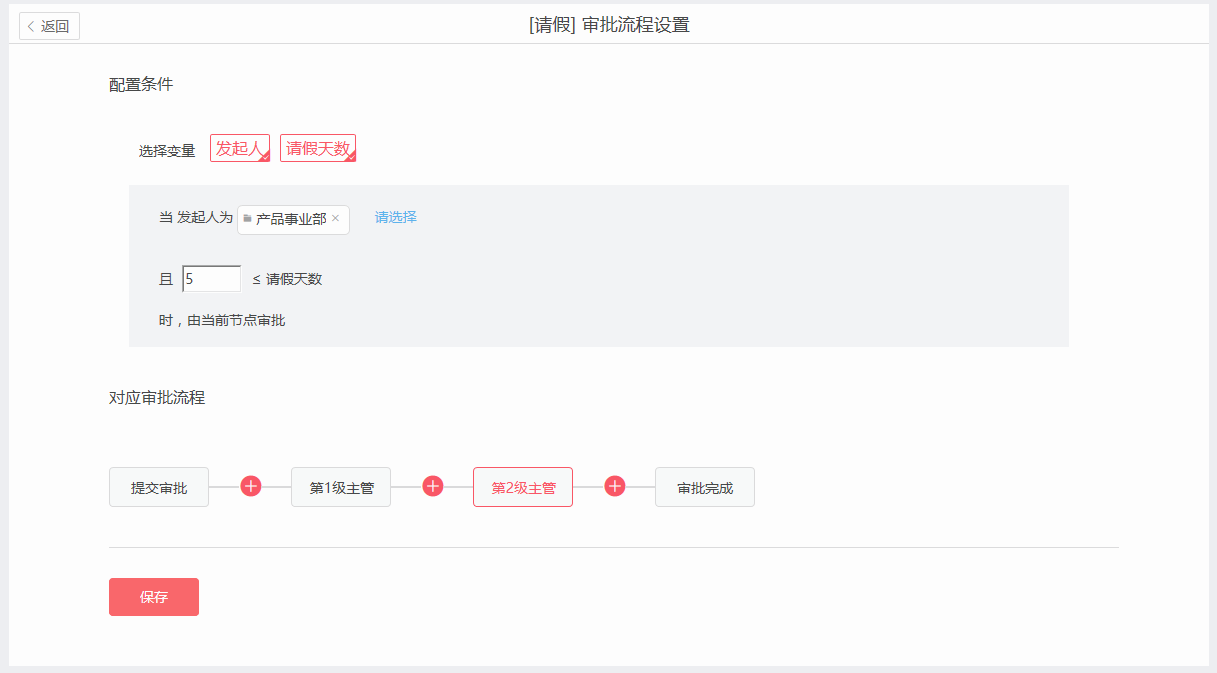Image resolution: width=1217 pixels, height=673 pixels.
Task: Remove 产品事业部 with its x icon
Action: (336, 218)
